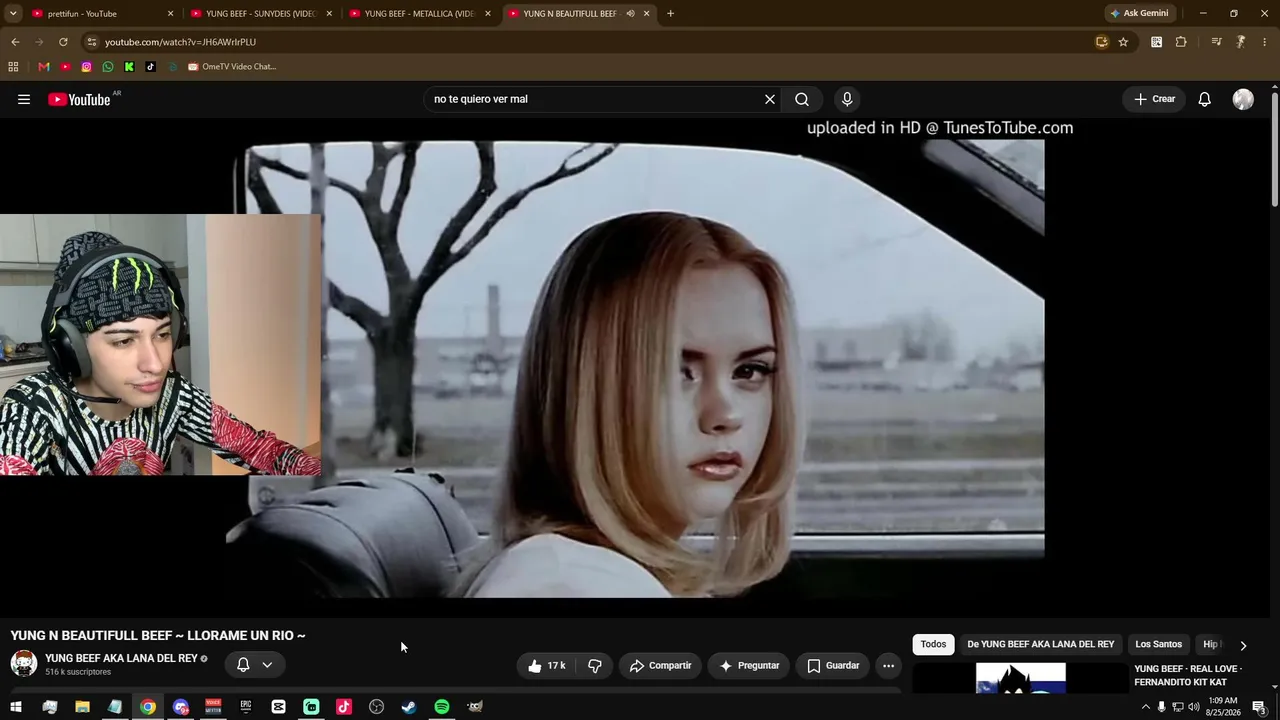Open the QR code extension icon

point(1156,42)
